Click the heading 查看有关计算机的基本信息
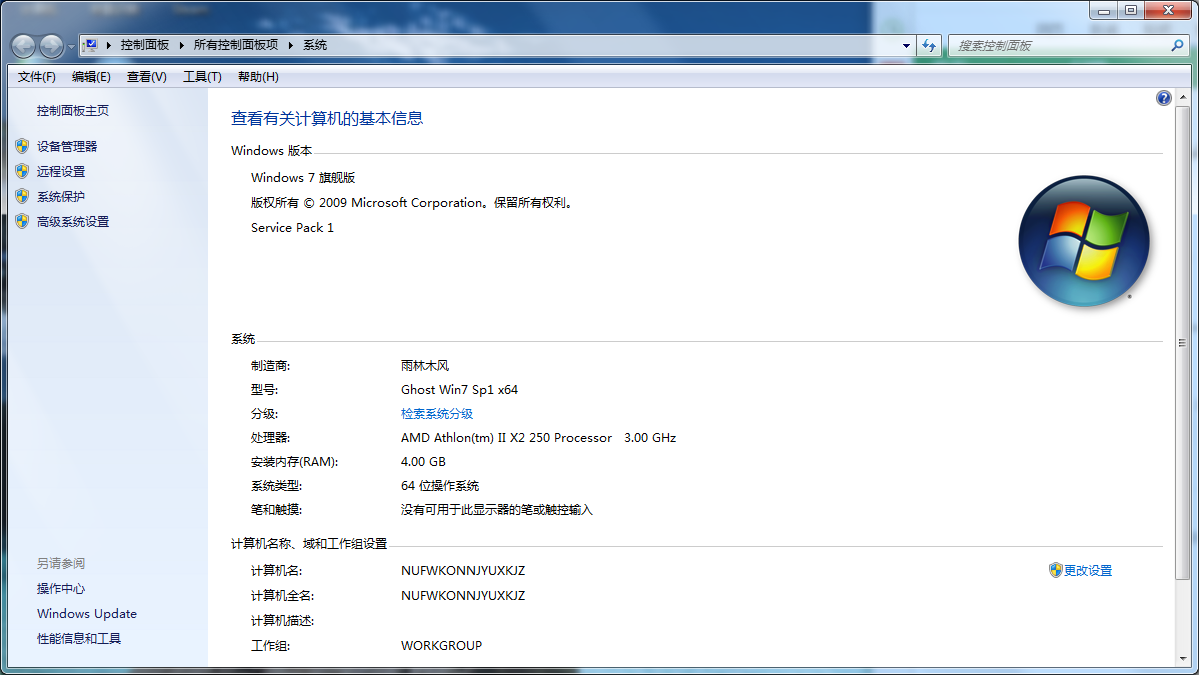The width and height of the screenshot is (1199, 675). 327,118
